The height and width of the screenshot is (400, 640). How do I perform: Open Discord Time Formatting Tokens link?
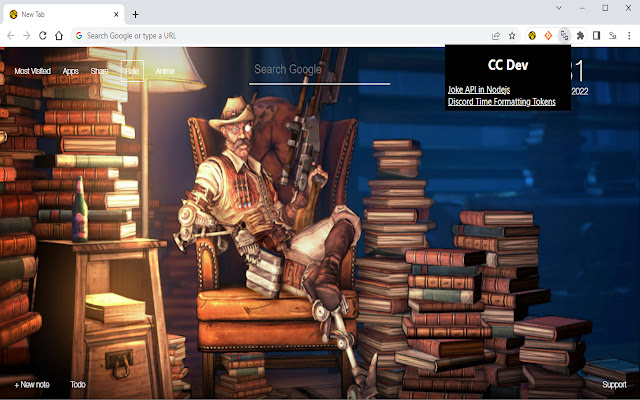[502, 102]
